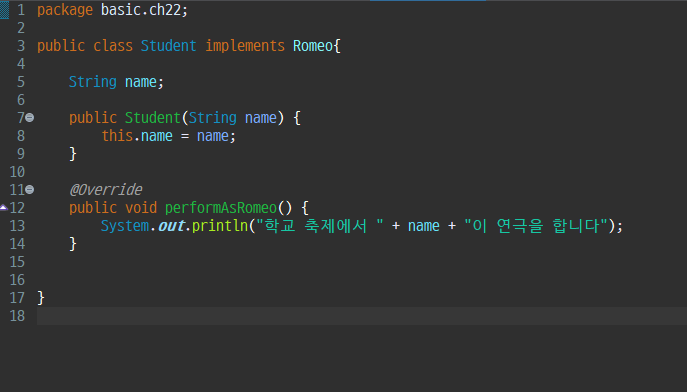Click the closing brace on line 14

tap(73, 244)
